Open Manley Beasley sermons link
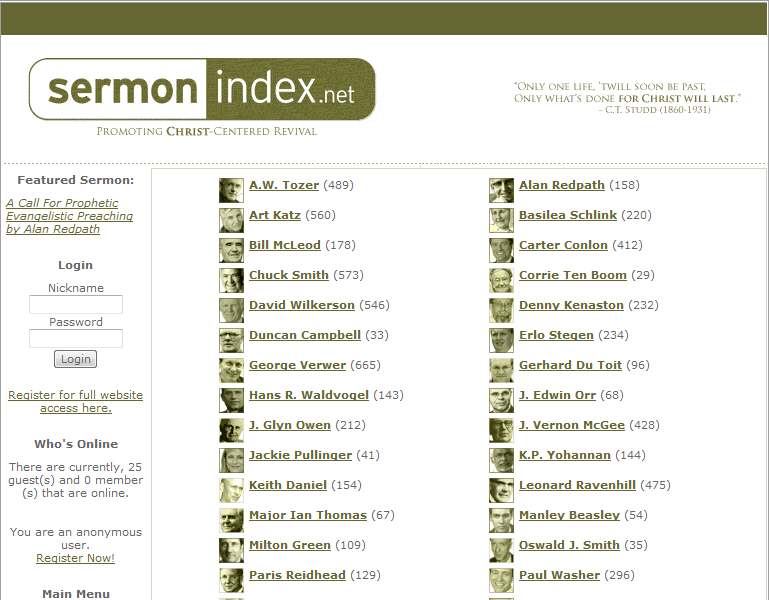The width and height of the screenshot is (769, 600). pos(569,514)
